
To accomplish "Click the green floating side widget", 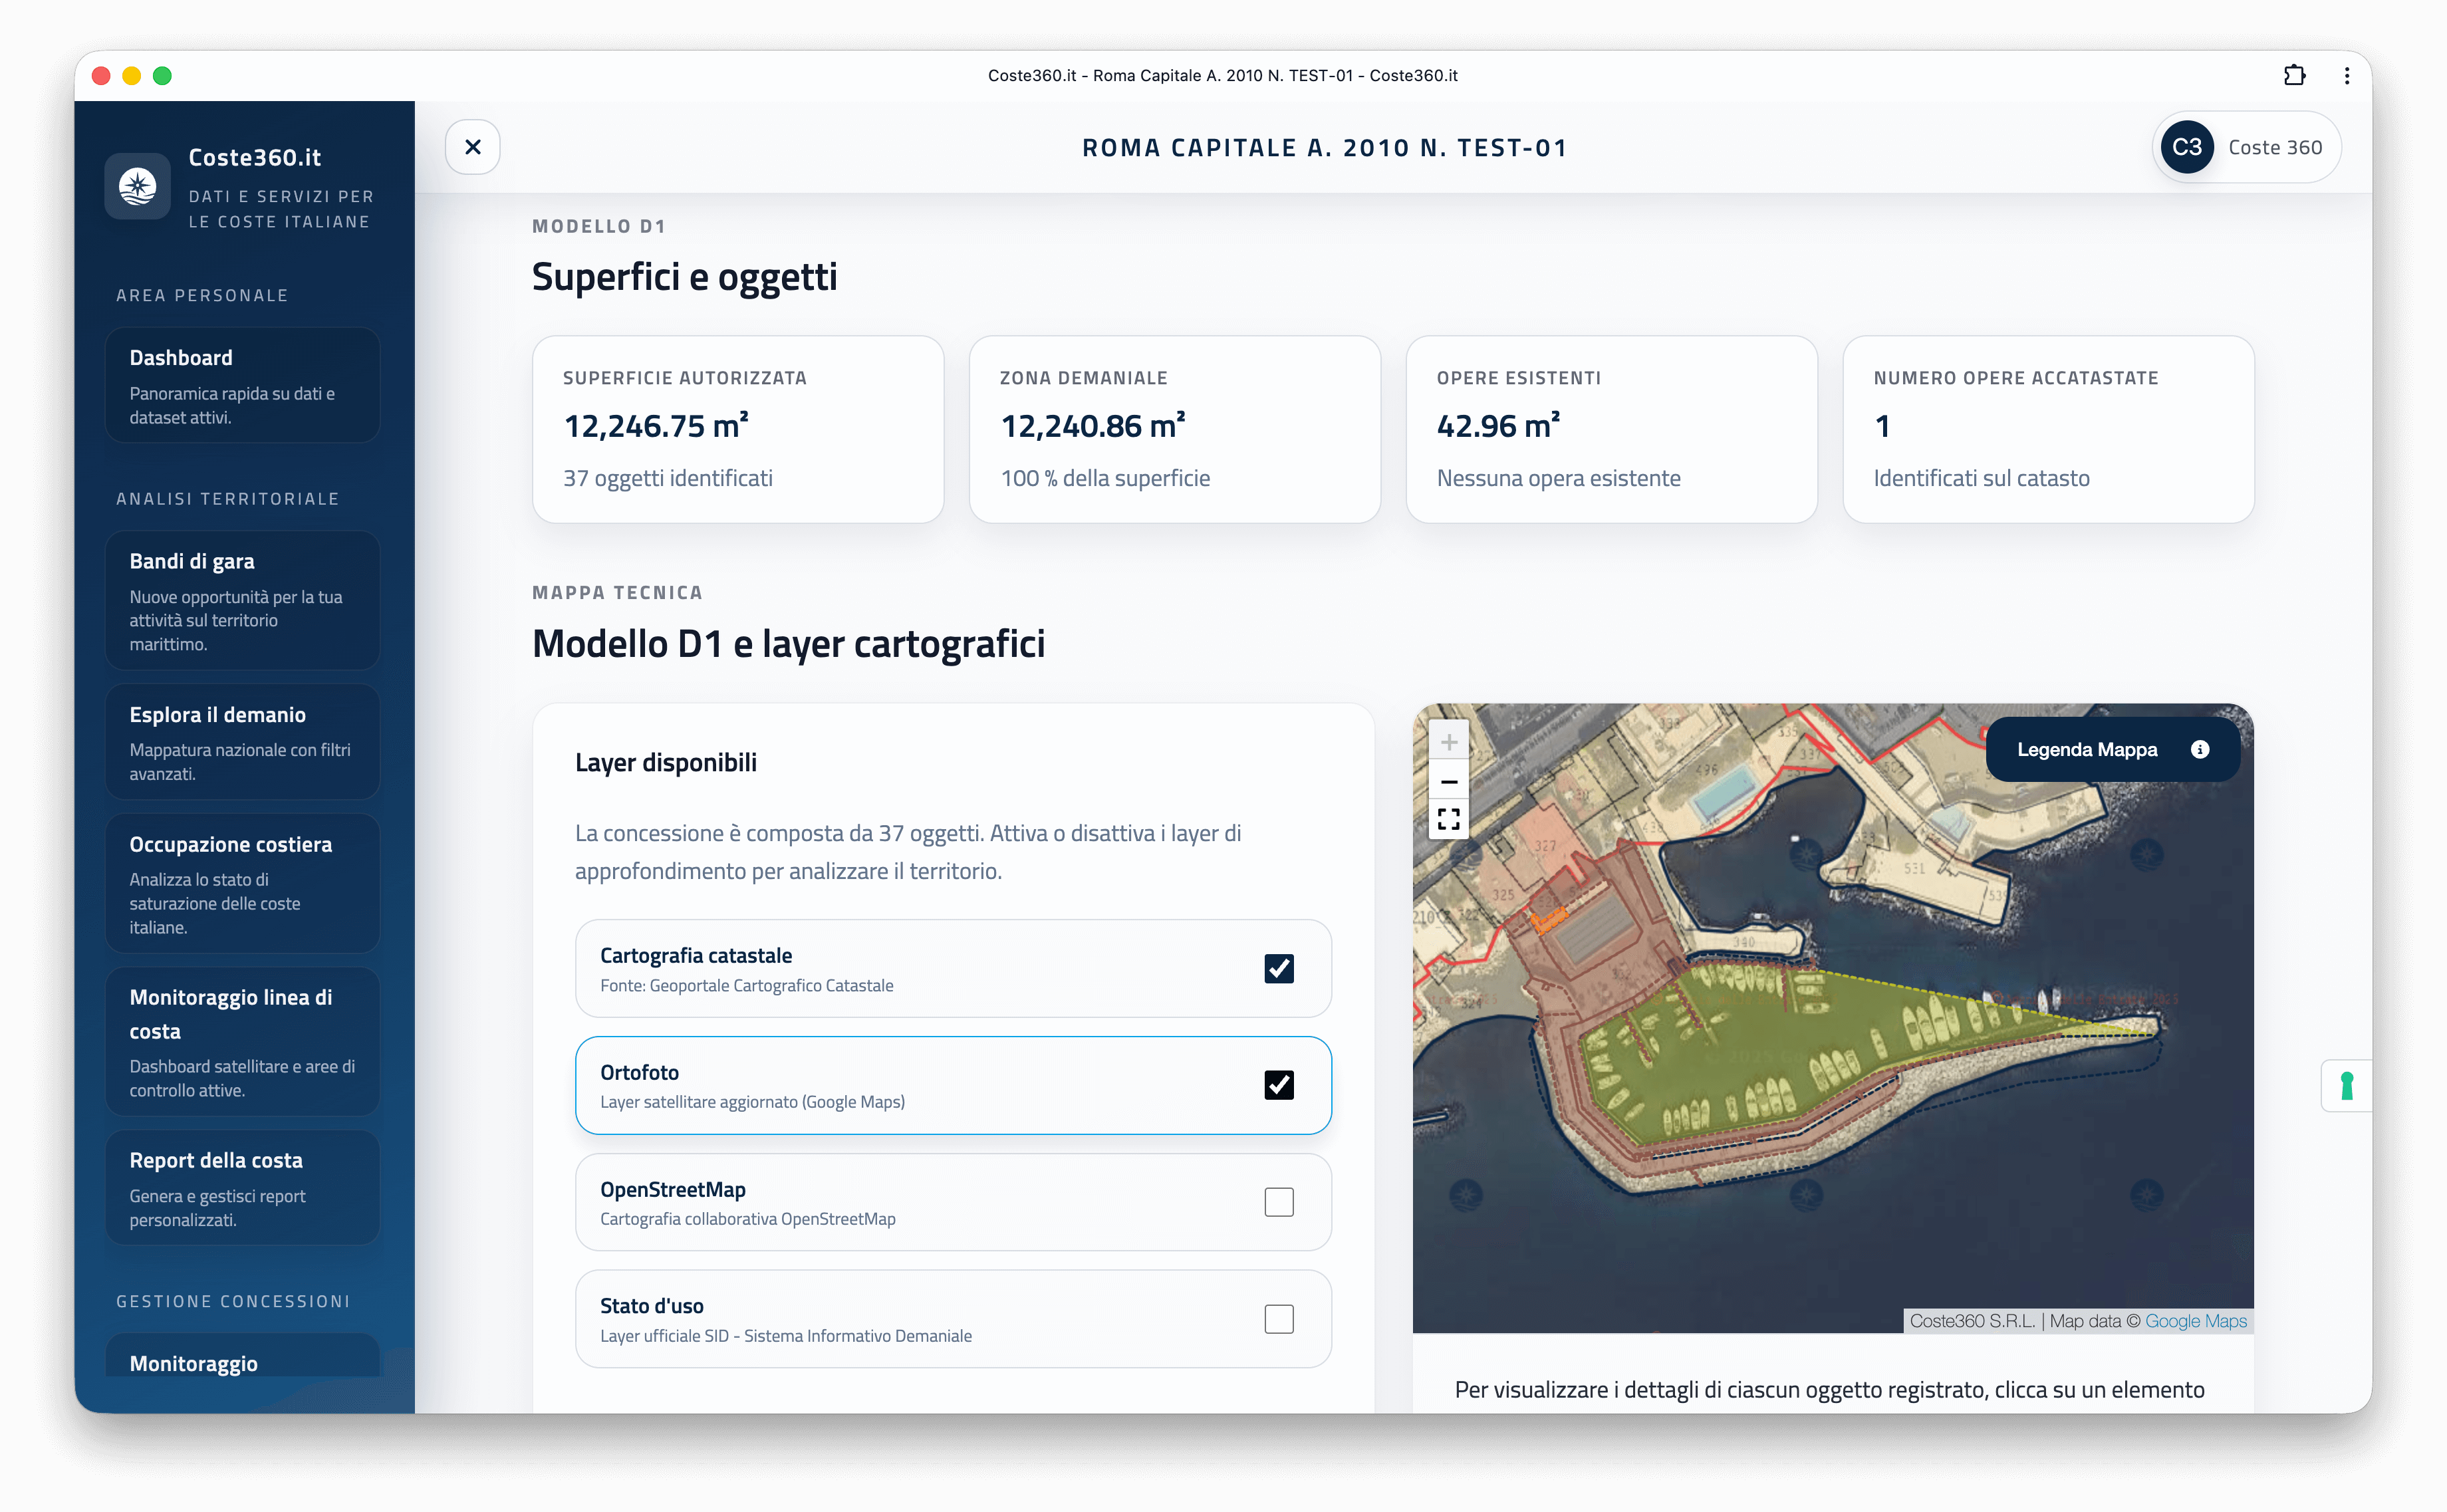I will coord(2346,1085).
